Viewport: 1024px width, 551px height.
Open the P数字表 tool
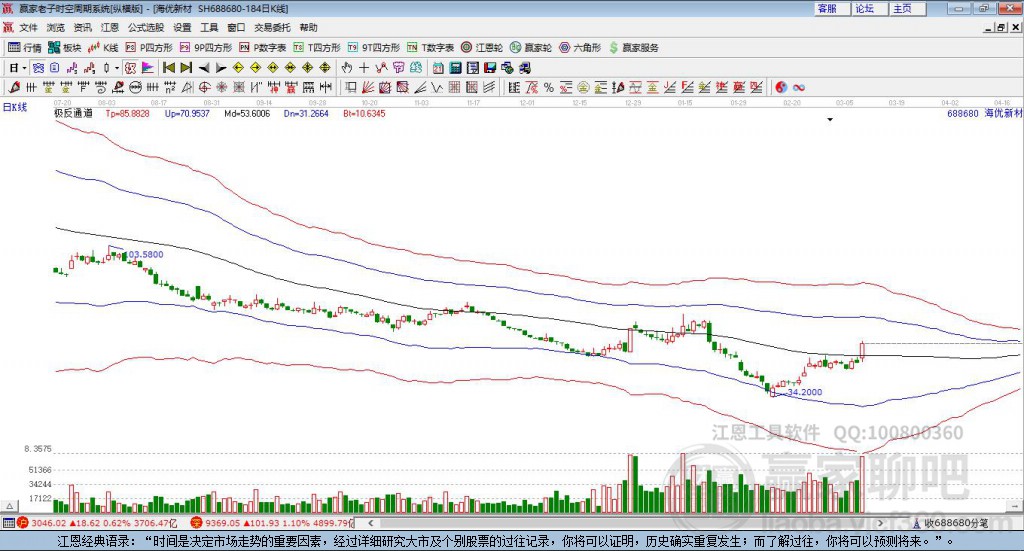[263, 48]
